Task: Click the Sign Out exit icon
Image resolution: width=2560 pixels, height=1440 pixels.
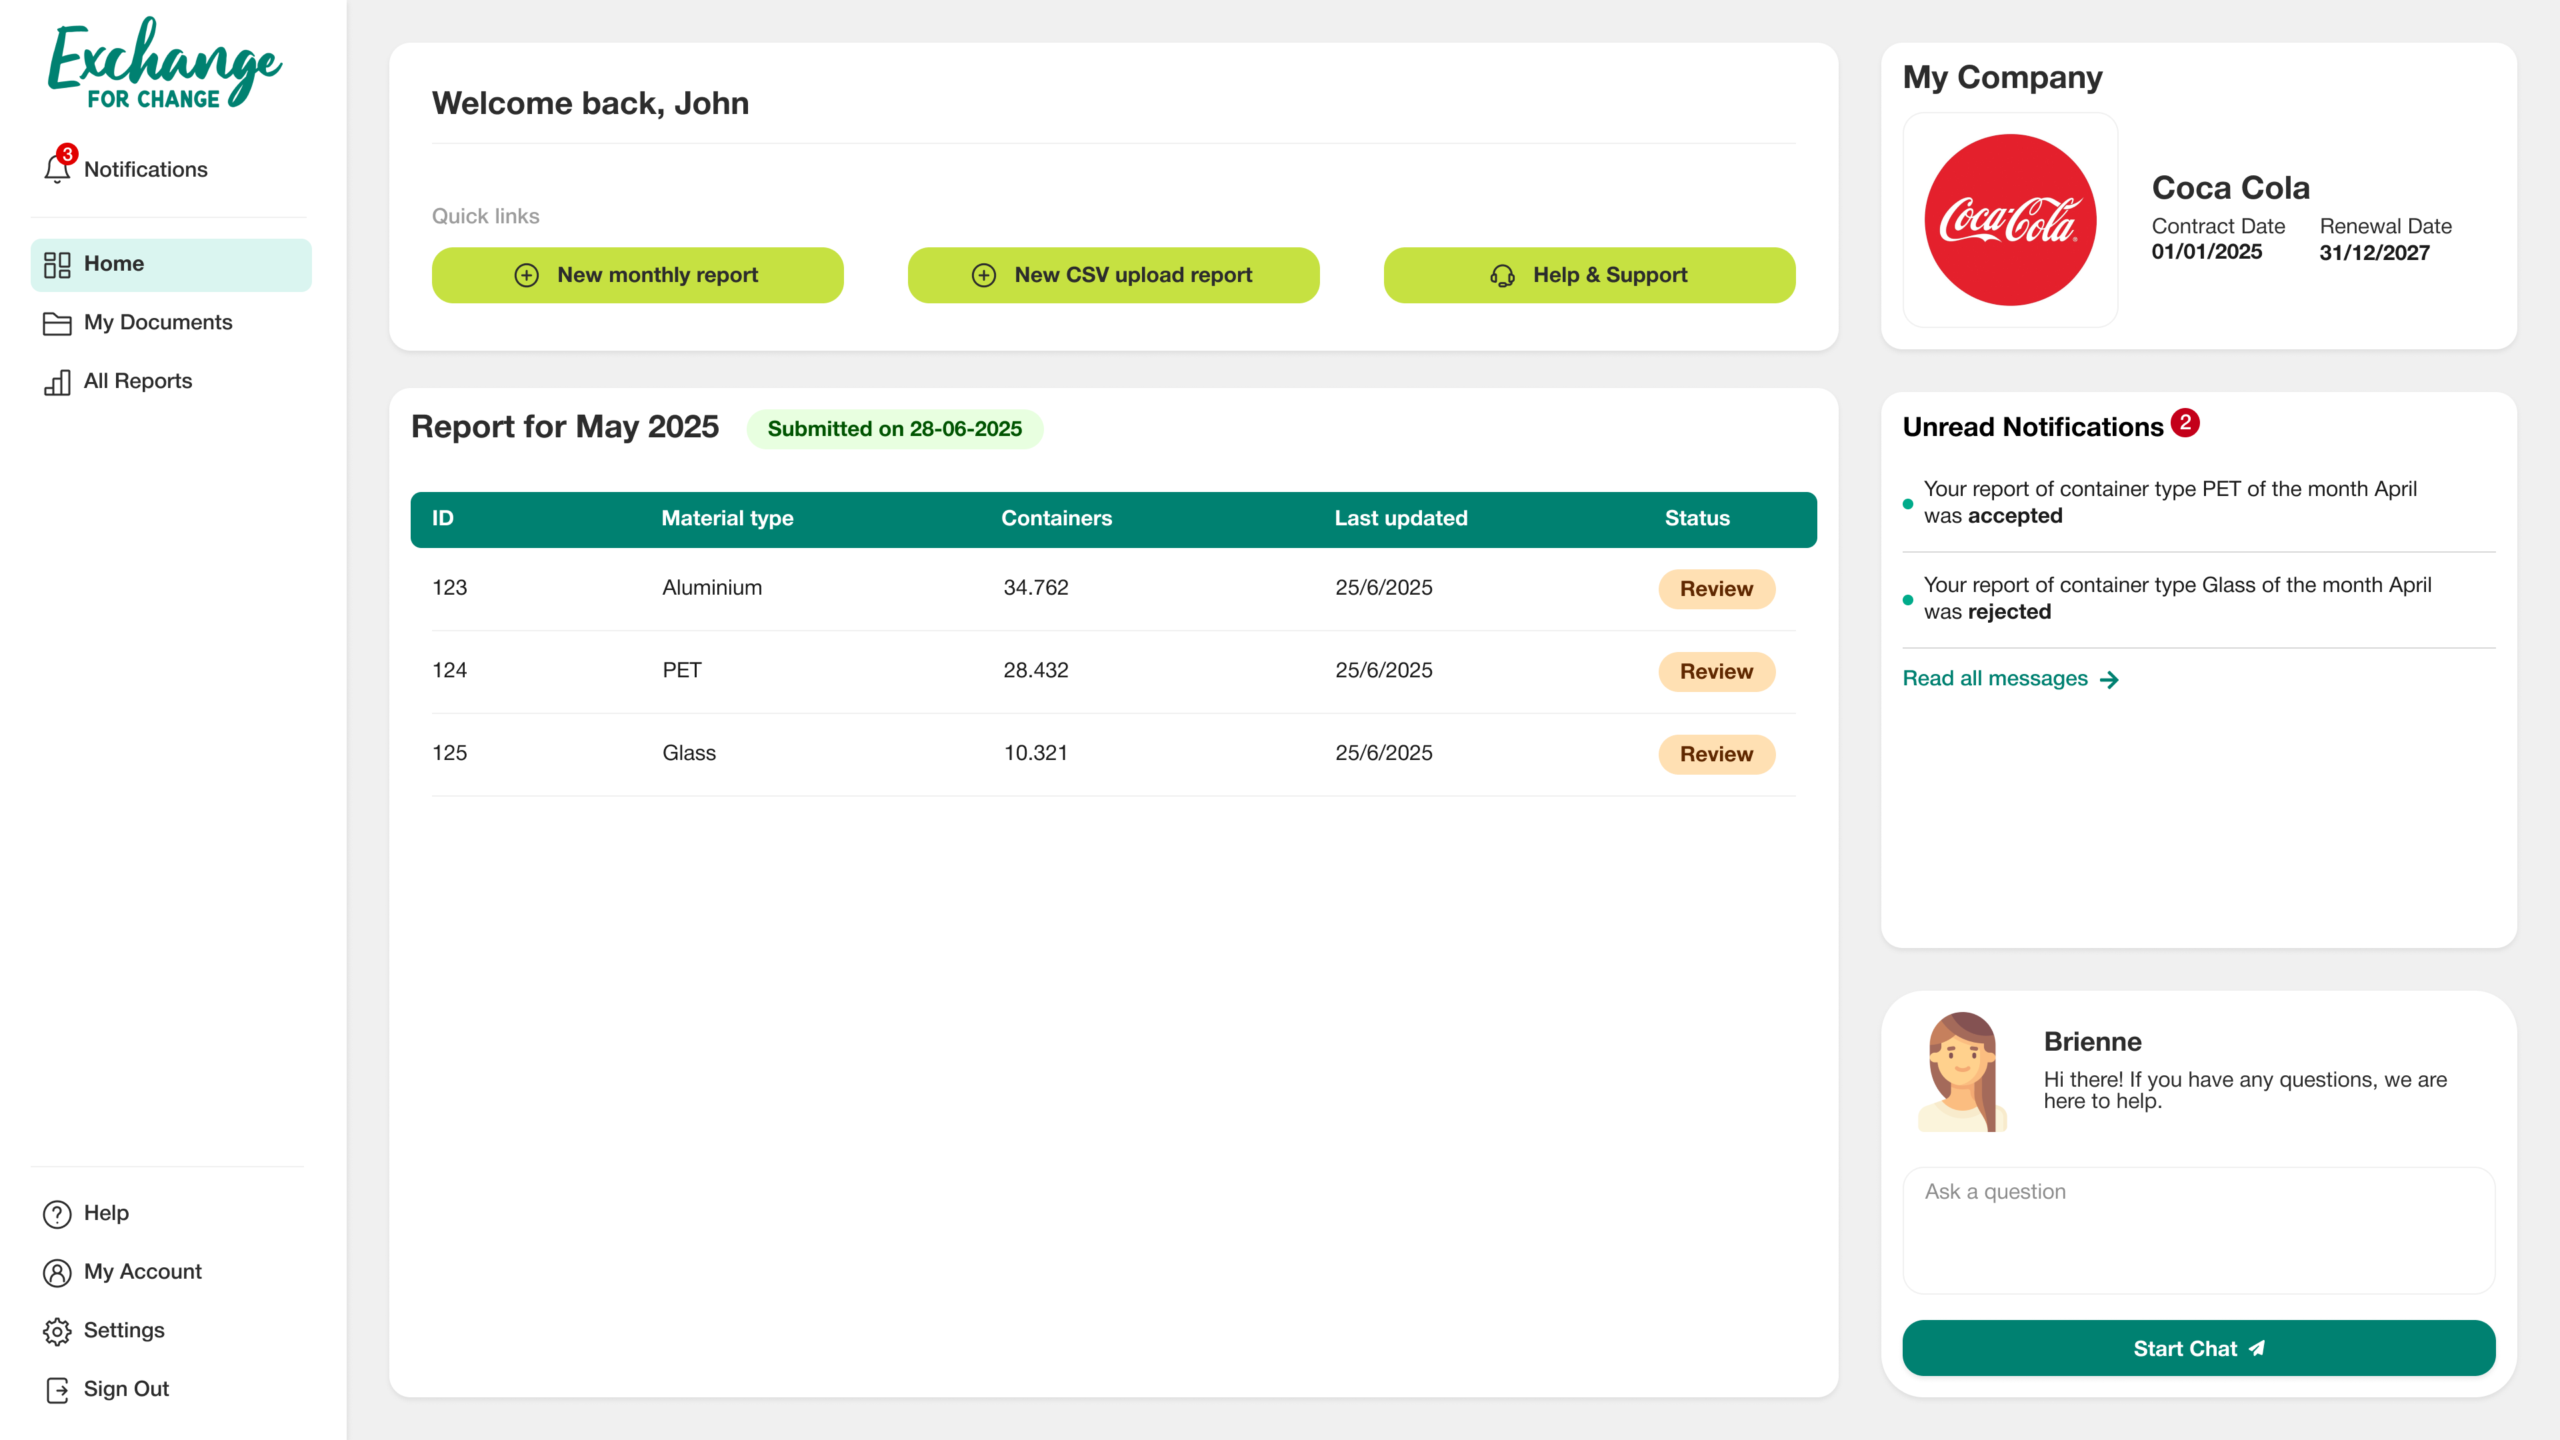Action: (57, 1390)
